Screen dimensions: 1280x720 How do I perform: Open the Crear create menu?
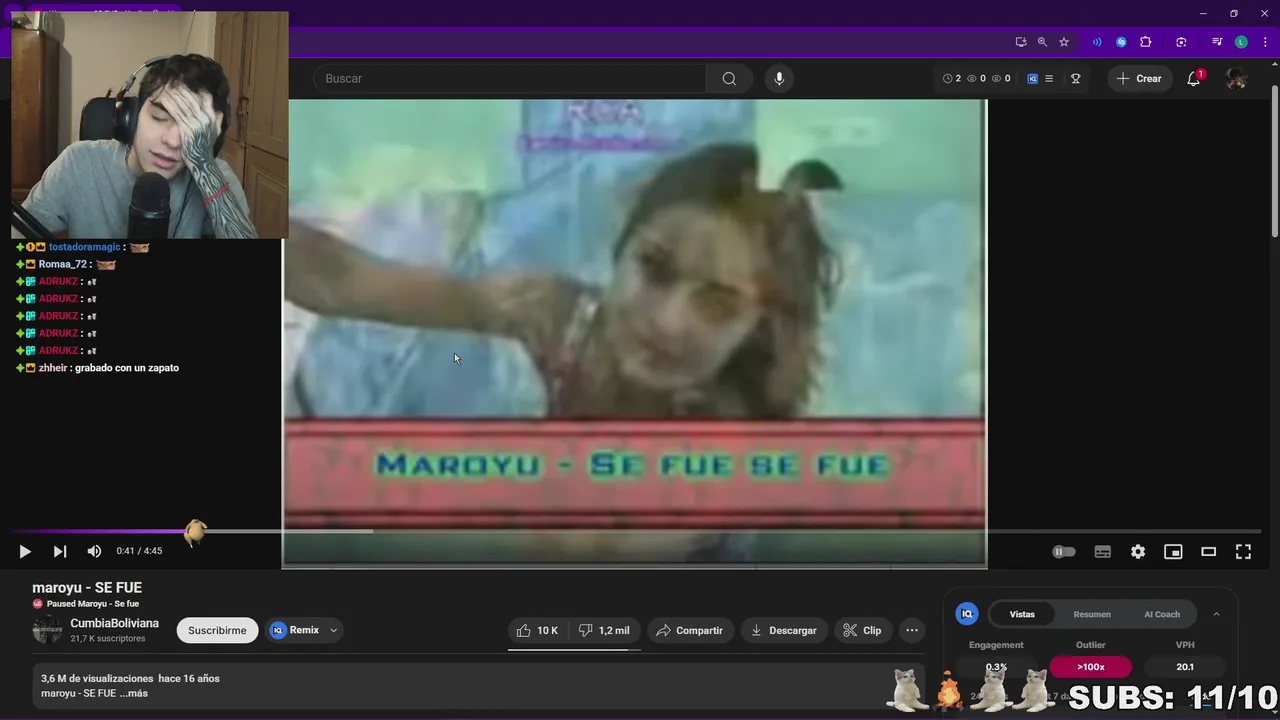[1139, 79]
